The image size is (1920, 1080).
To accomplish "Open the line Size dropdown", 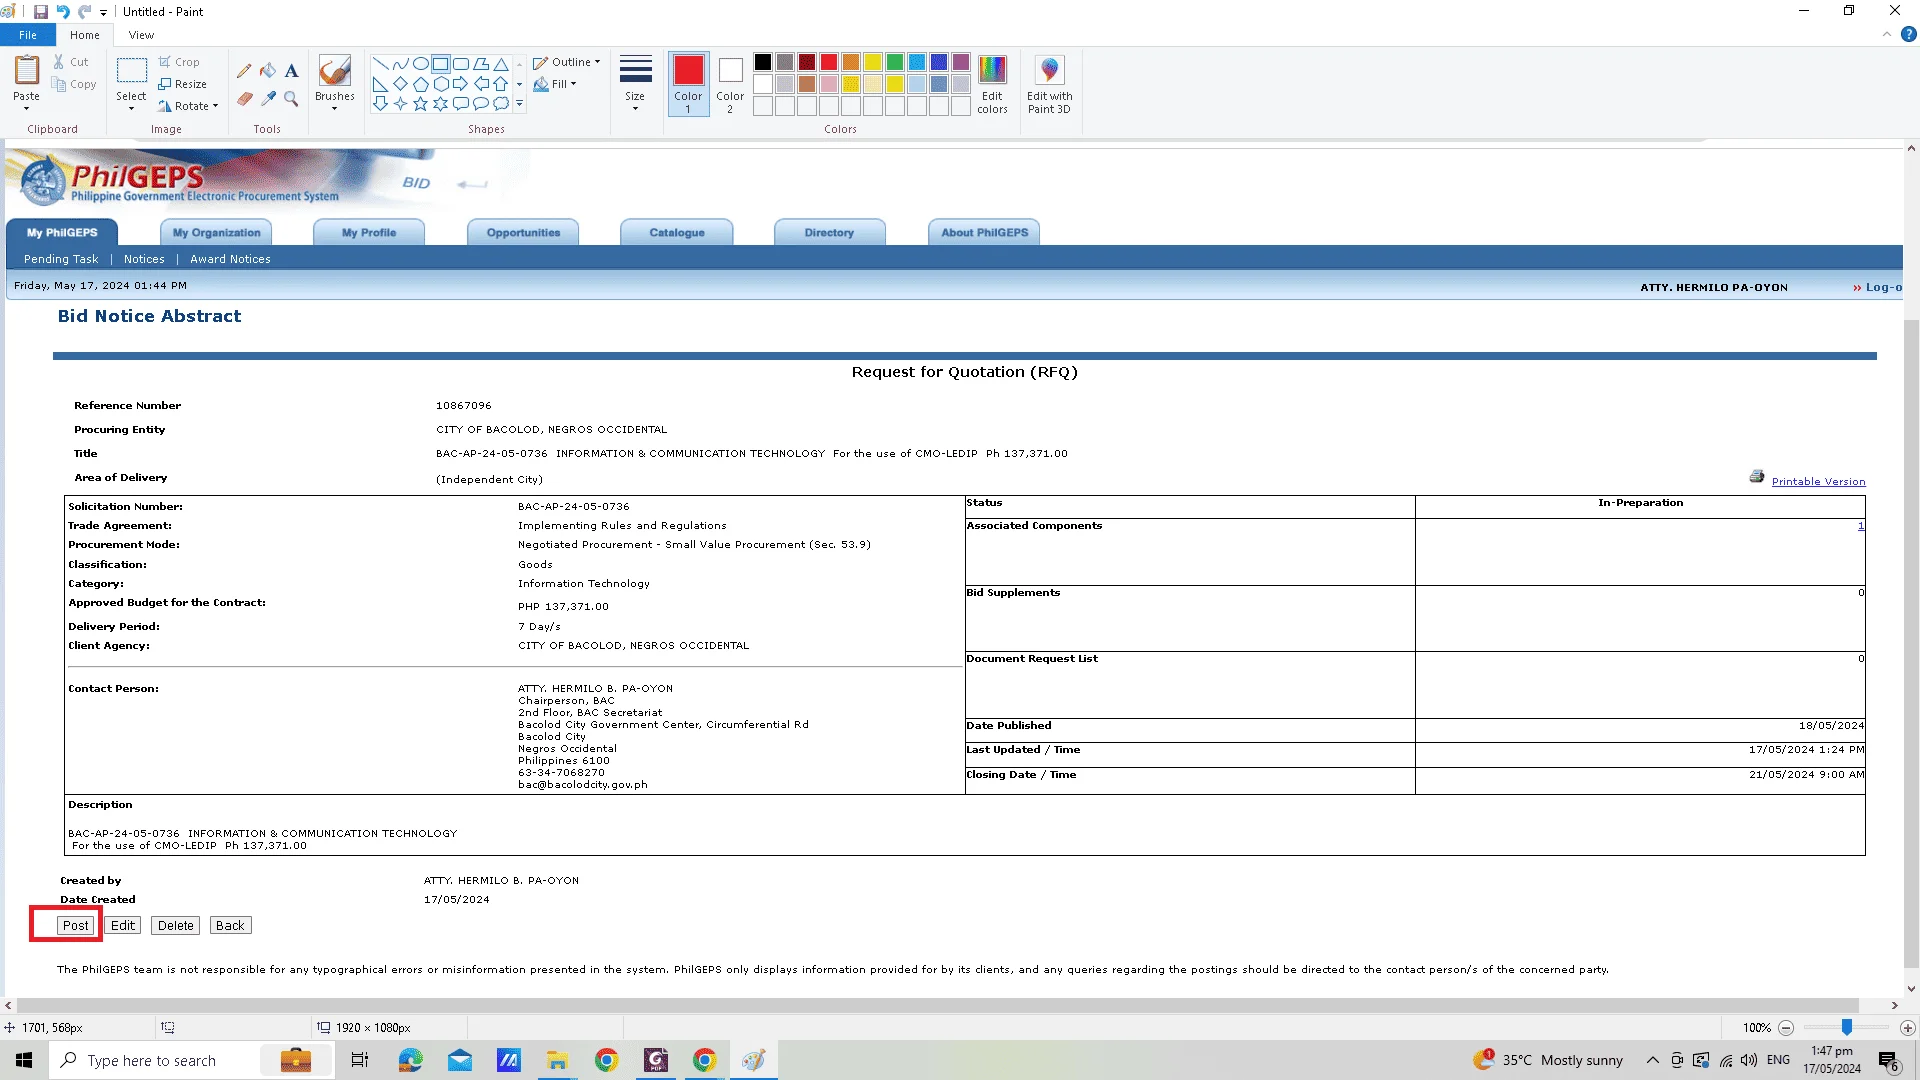I will 635,84.
